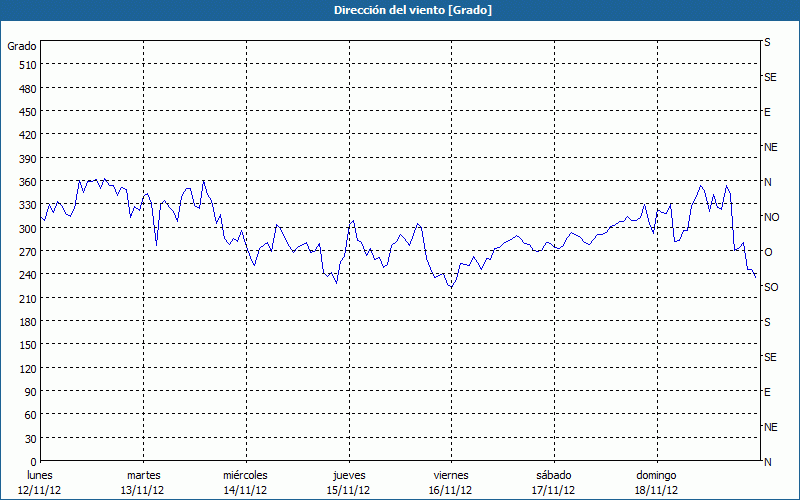800x500 pixels.
Task: Click the 'N' compass label level with 360
Action: click(768, 182)
